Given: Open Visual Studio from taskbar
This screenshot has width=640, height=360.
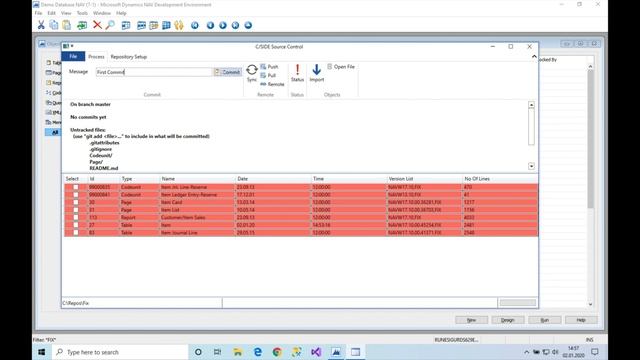Looking at the screenshot, I should point(316,352).
